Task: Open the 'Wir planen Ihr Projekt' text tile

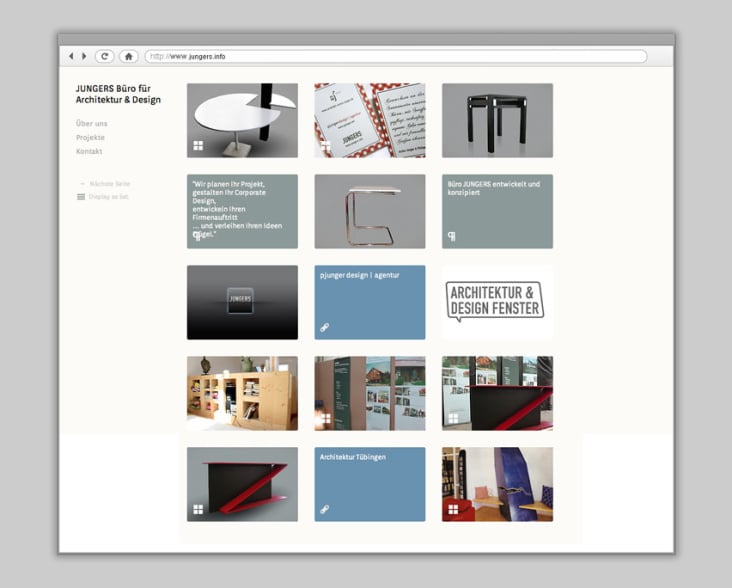Action: point(242,211)
